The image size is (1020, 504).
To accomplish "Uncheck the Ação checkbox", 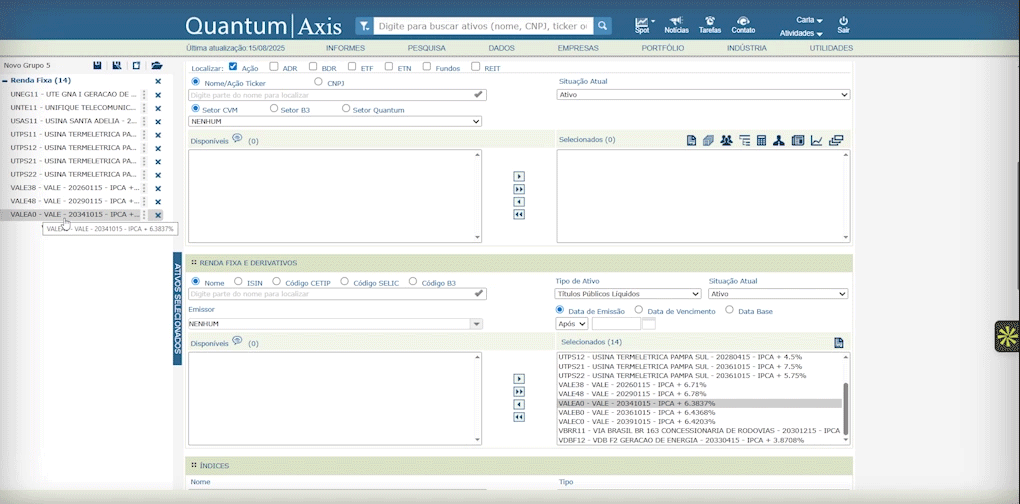I will [233, 66].
